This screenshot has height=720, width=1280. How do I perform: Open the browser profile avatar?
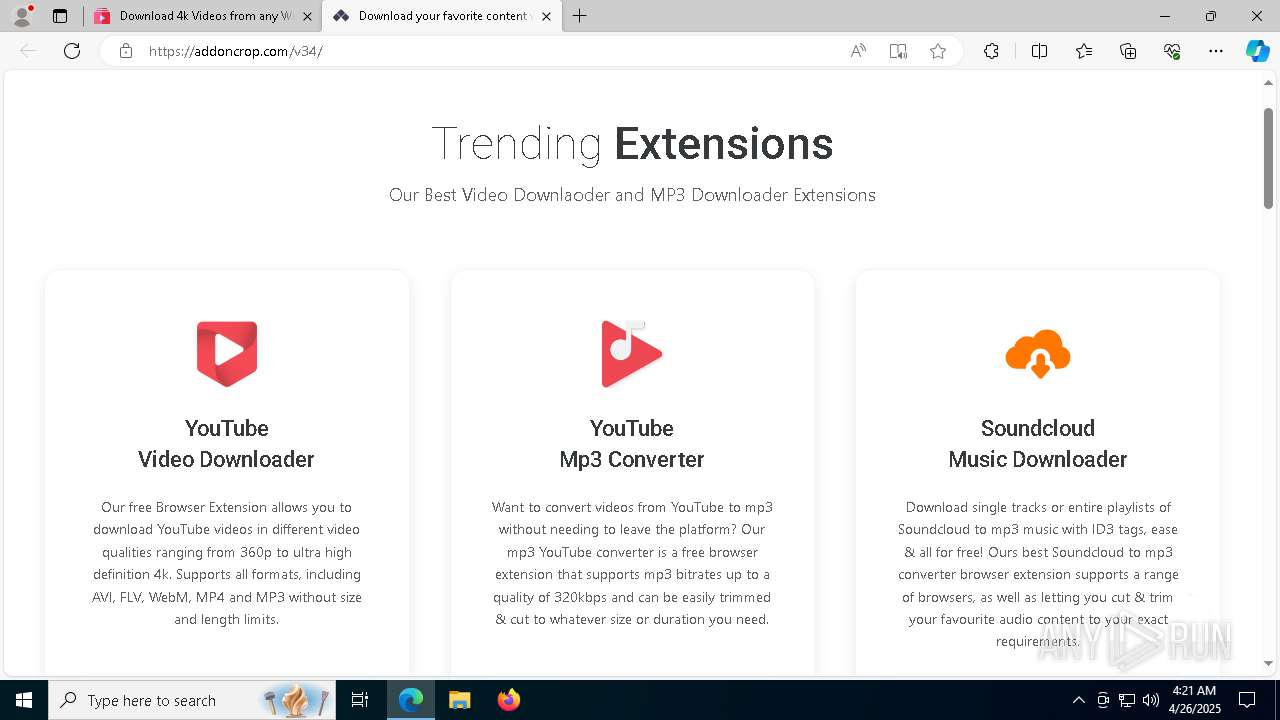pyautogui.click(x=22, y=16)
